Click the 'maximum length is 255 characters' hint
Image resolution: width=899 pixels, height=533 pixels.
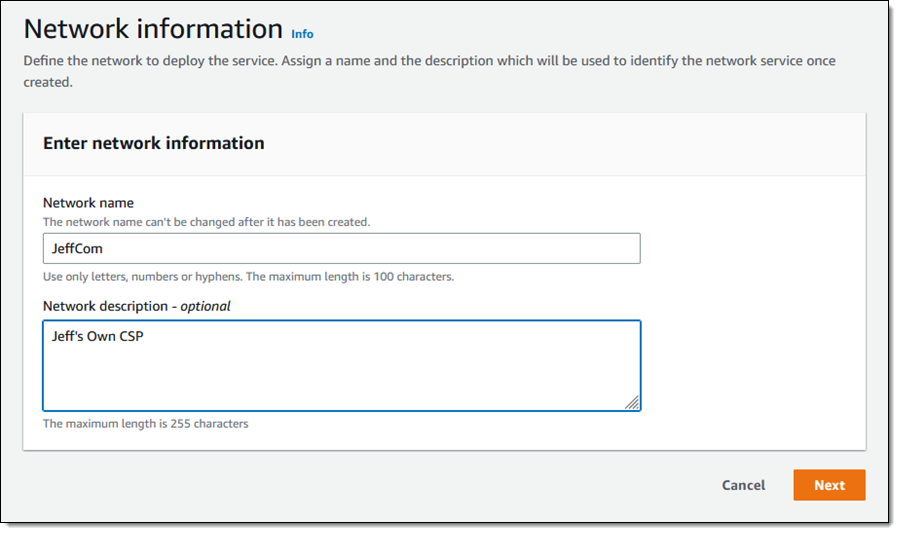pyautogui.click(x=146, y=424)
